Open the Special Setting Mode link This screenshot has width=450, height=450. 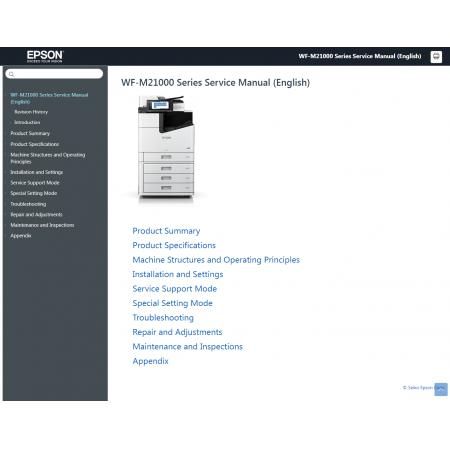pyautogui.click(x=172, y=303)
